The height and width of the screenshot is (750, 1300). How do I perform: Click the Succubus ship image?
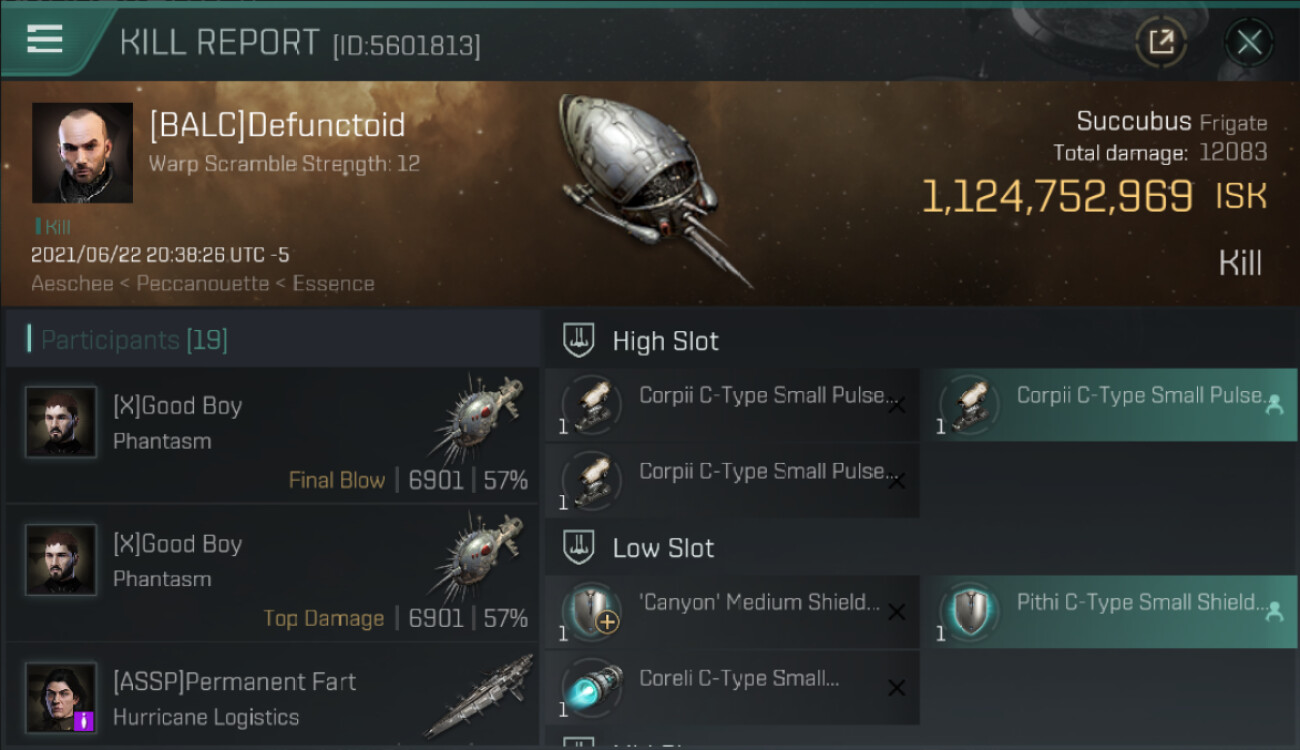[x=657, y=190]
